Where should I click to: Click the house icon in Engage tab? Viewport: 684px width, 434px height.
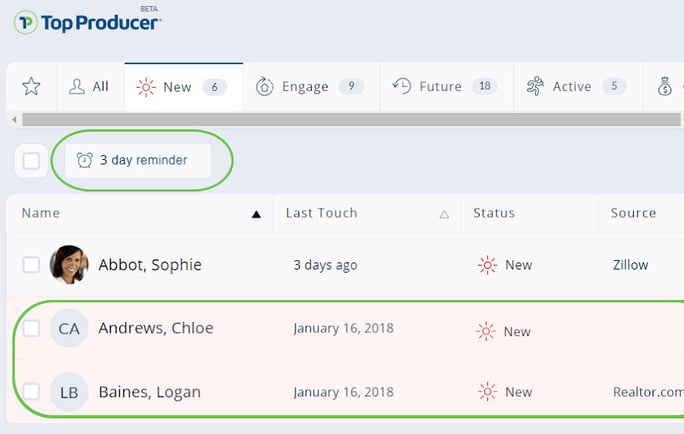tap(264, 86)
